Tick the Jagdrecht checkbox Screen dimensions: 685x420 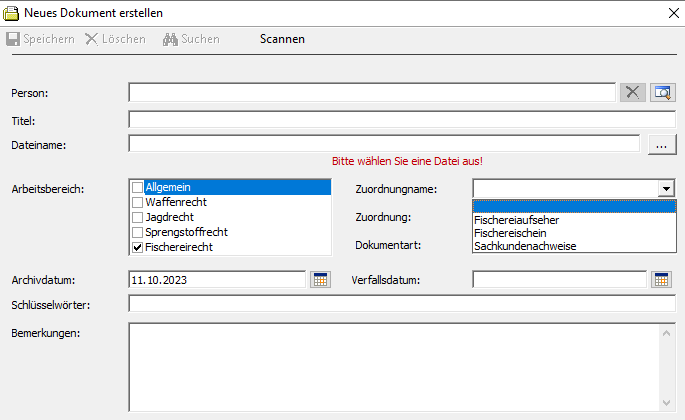click(138, 217)
